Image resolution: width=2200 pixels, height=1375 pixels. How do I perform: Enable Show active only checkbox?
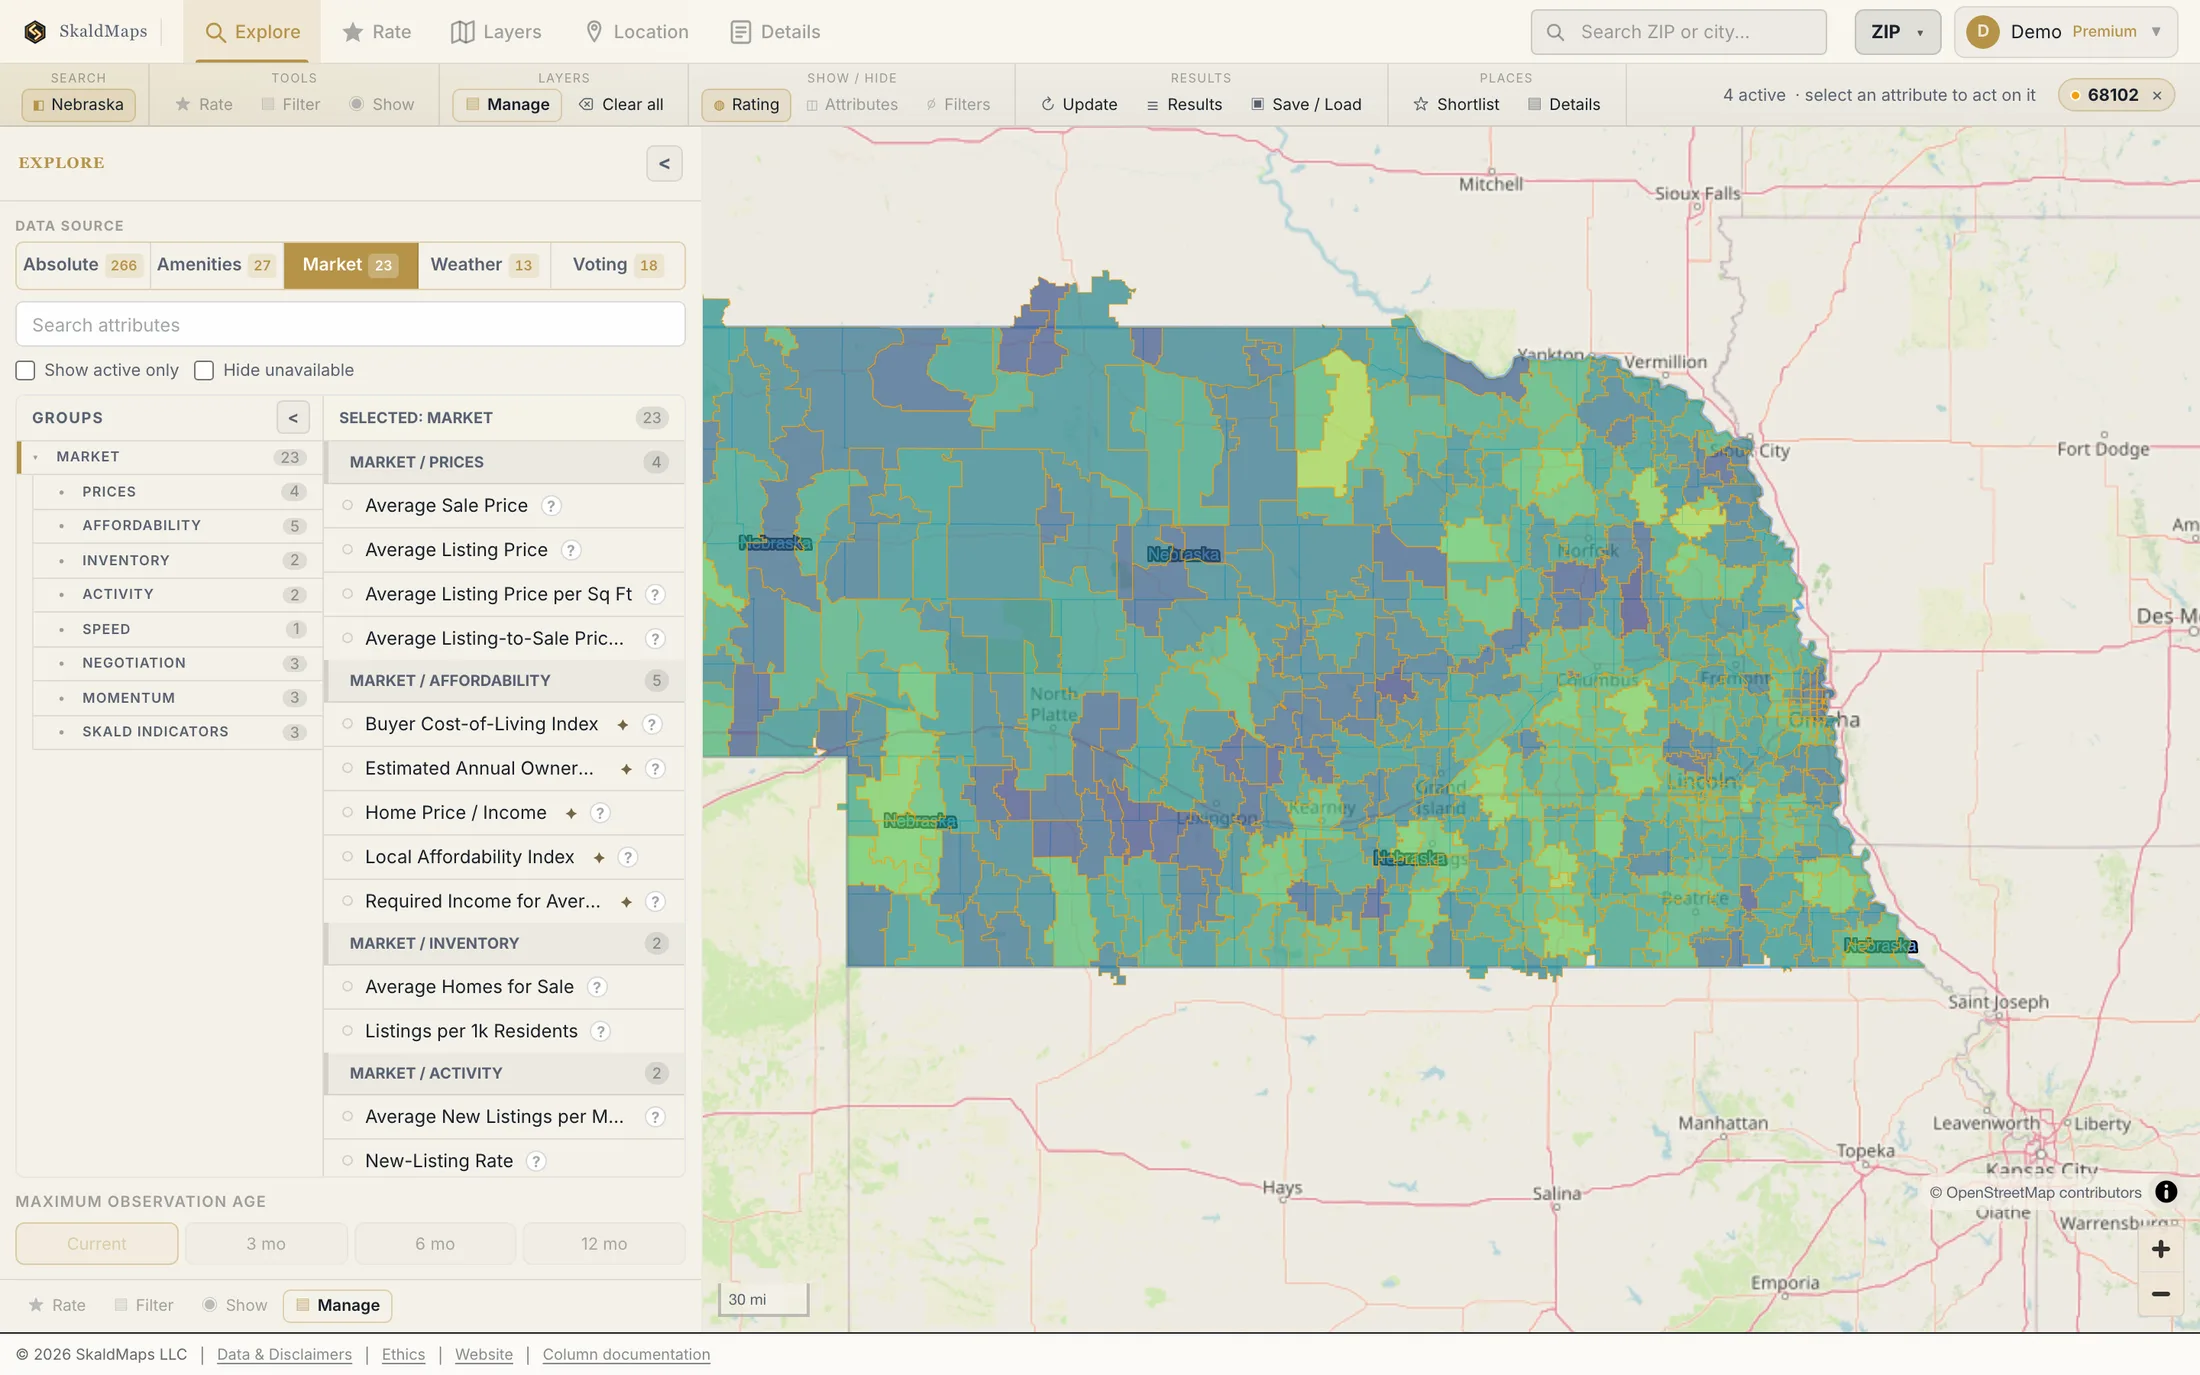pyautogui.click(x=25, y=371)
